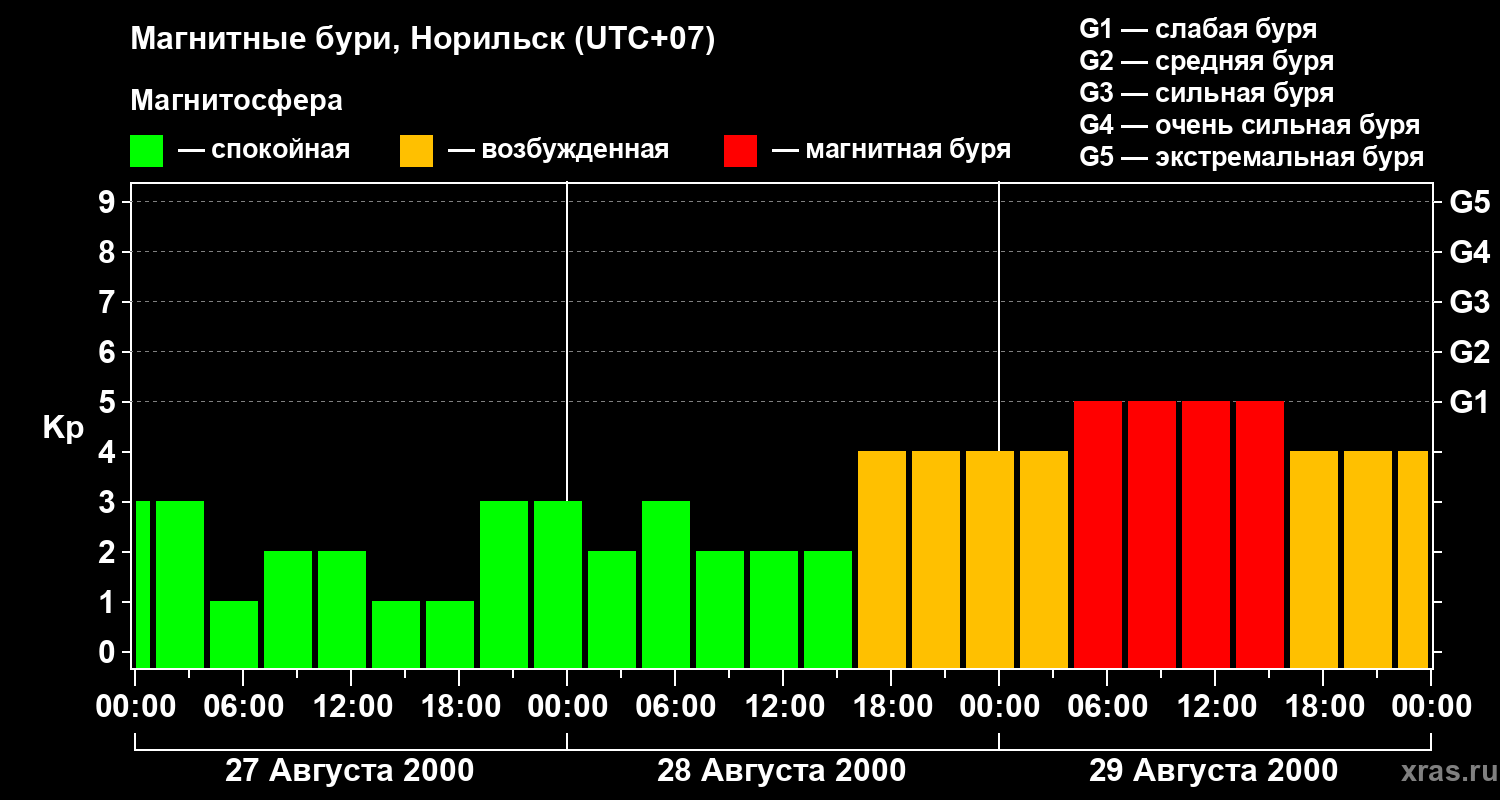Click the 'G3 — сильная буря' legend line
Screen dimensions: 1500x800
pyautogui.click(x=1207, y=93)
